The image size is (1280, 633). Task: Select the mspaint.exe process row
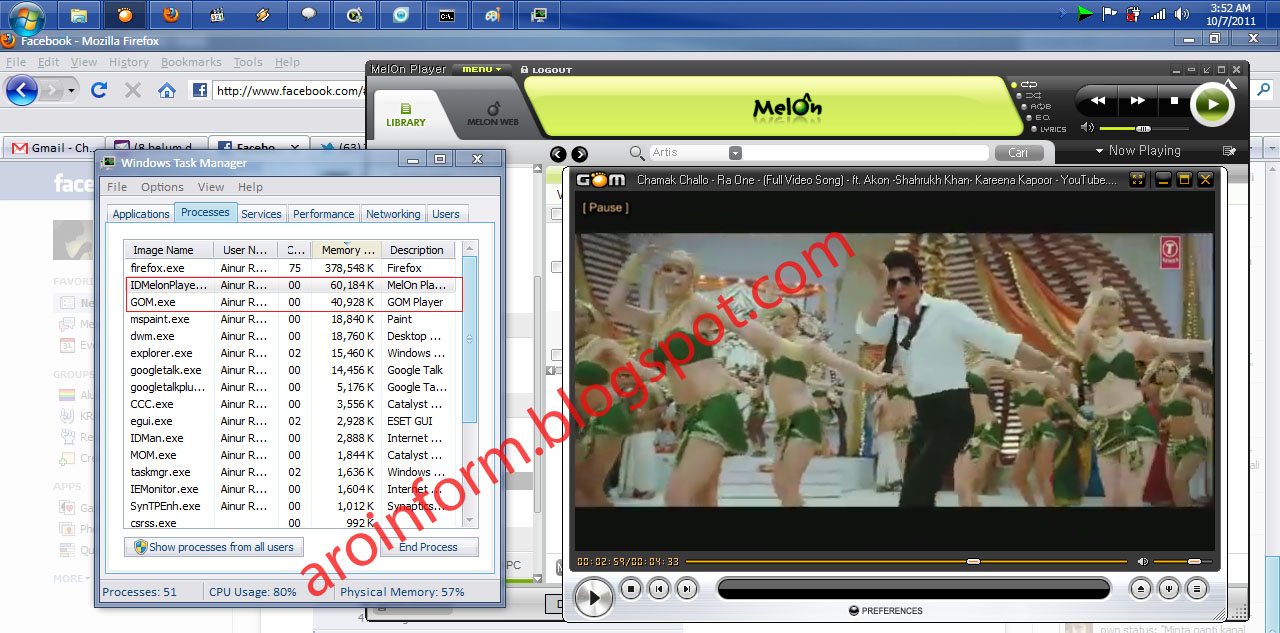click(292, 319)
